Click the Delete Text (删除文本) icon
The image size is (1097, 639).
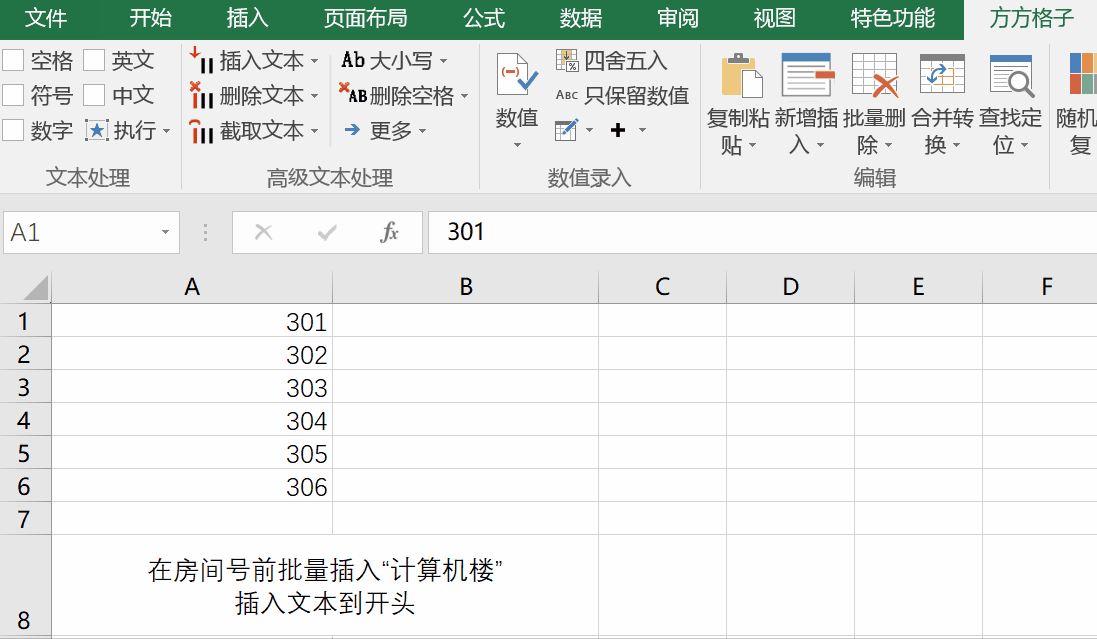tap(201, 95)
